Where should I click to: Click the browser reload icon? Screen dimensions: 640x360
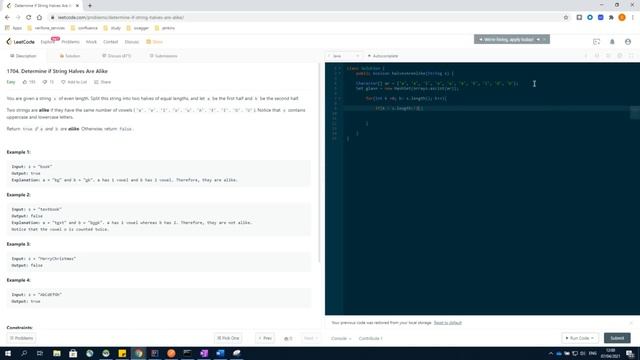tap(29, 18)
